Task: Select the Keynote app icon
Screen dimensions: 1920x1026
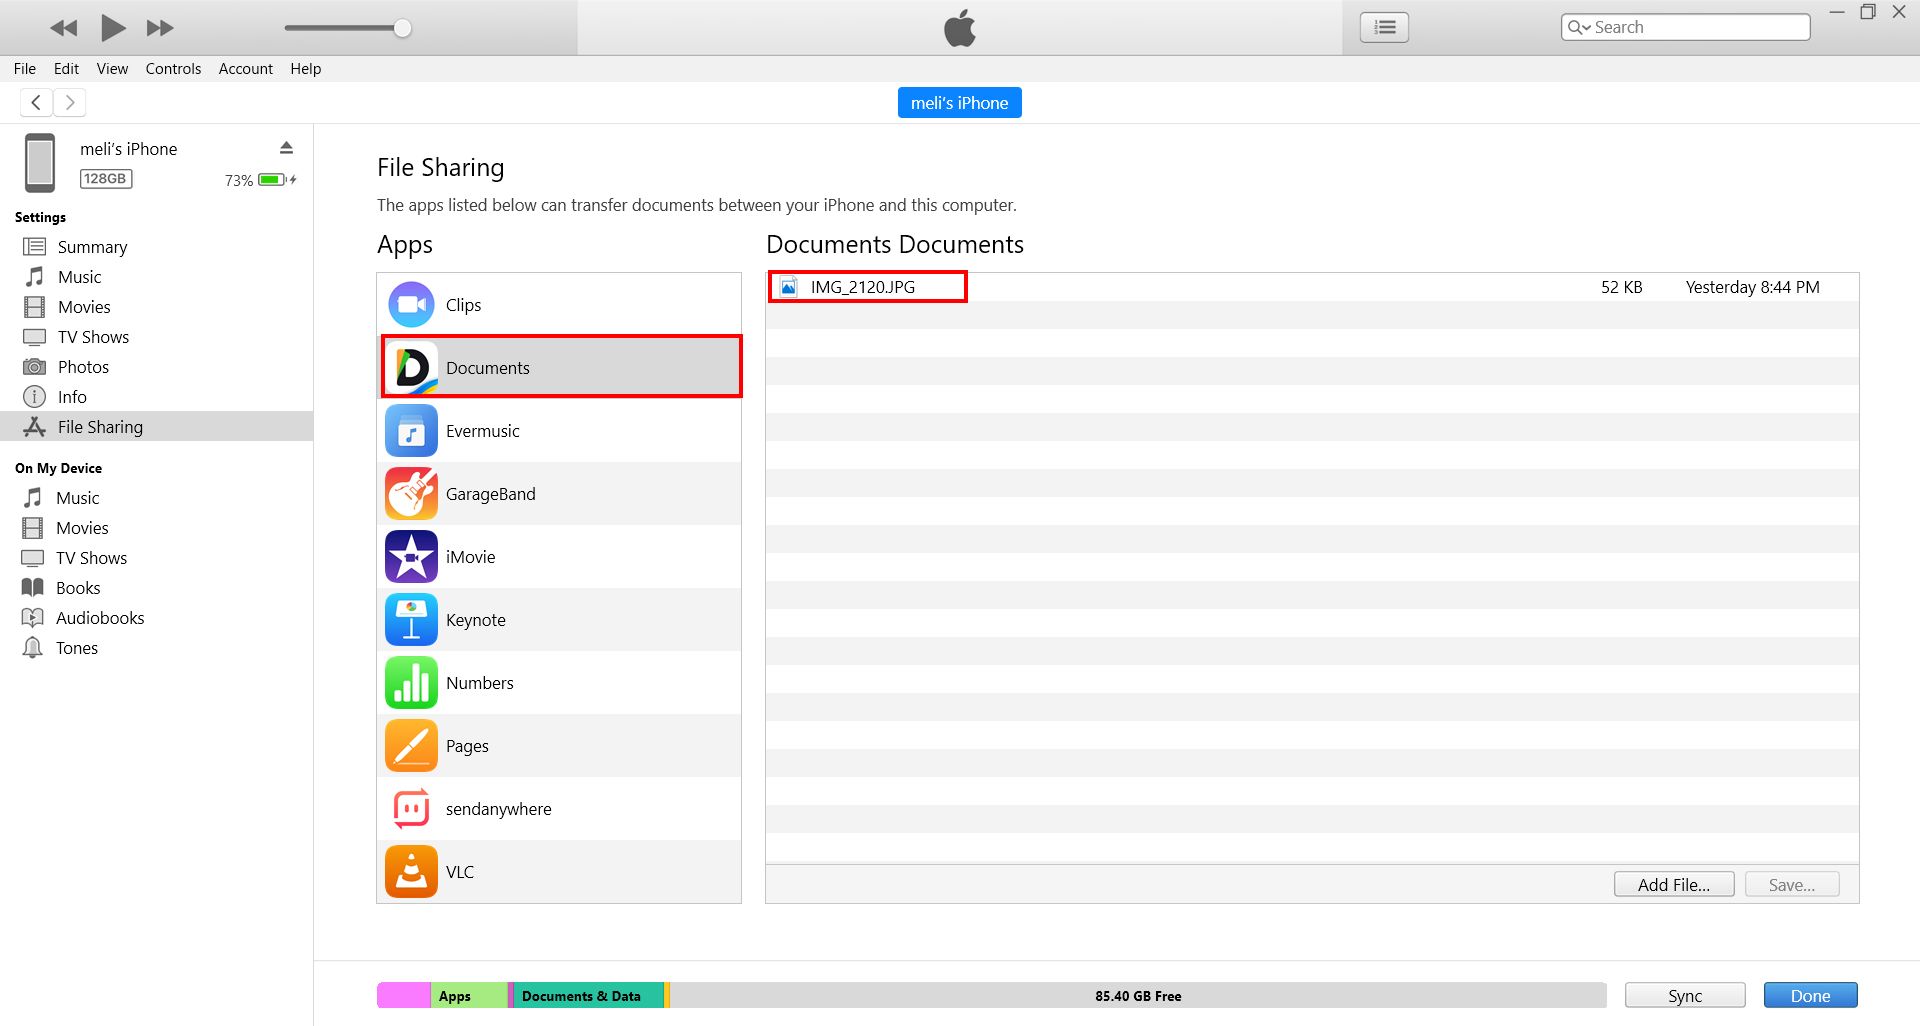Action: (411, 620)
